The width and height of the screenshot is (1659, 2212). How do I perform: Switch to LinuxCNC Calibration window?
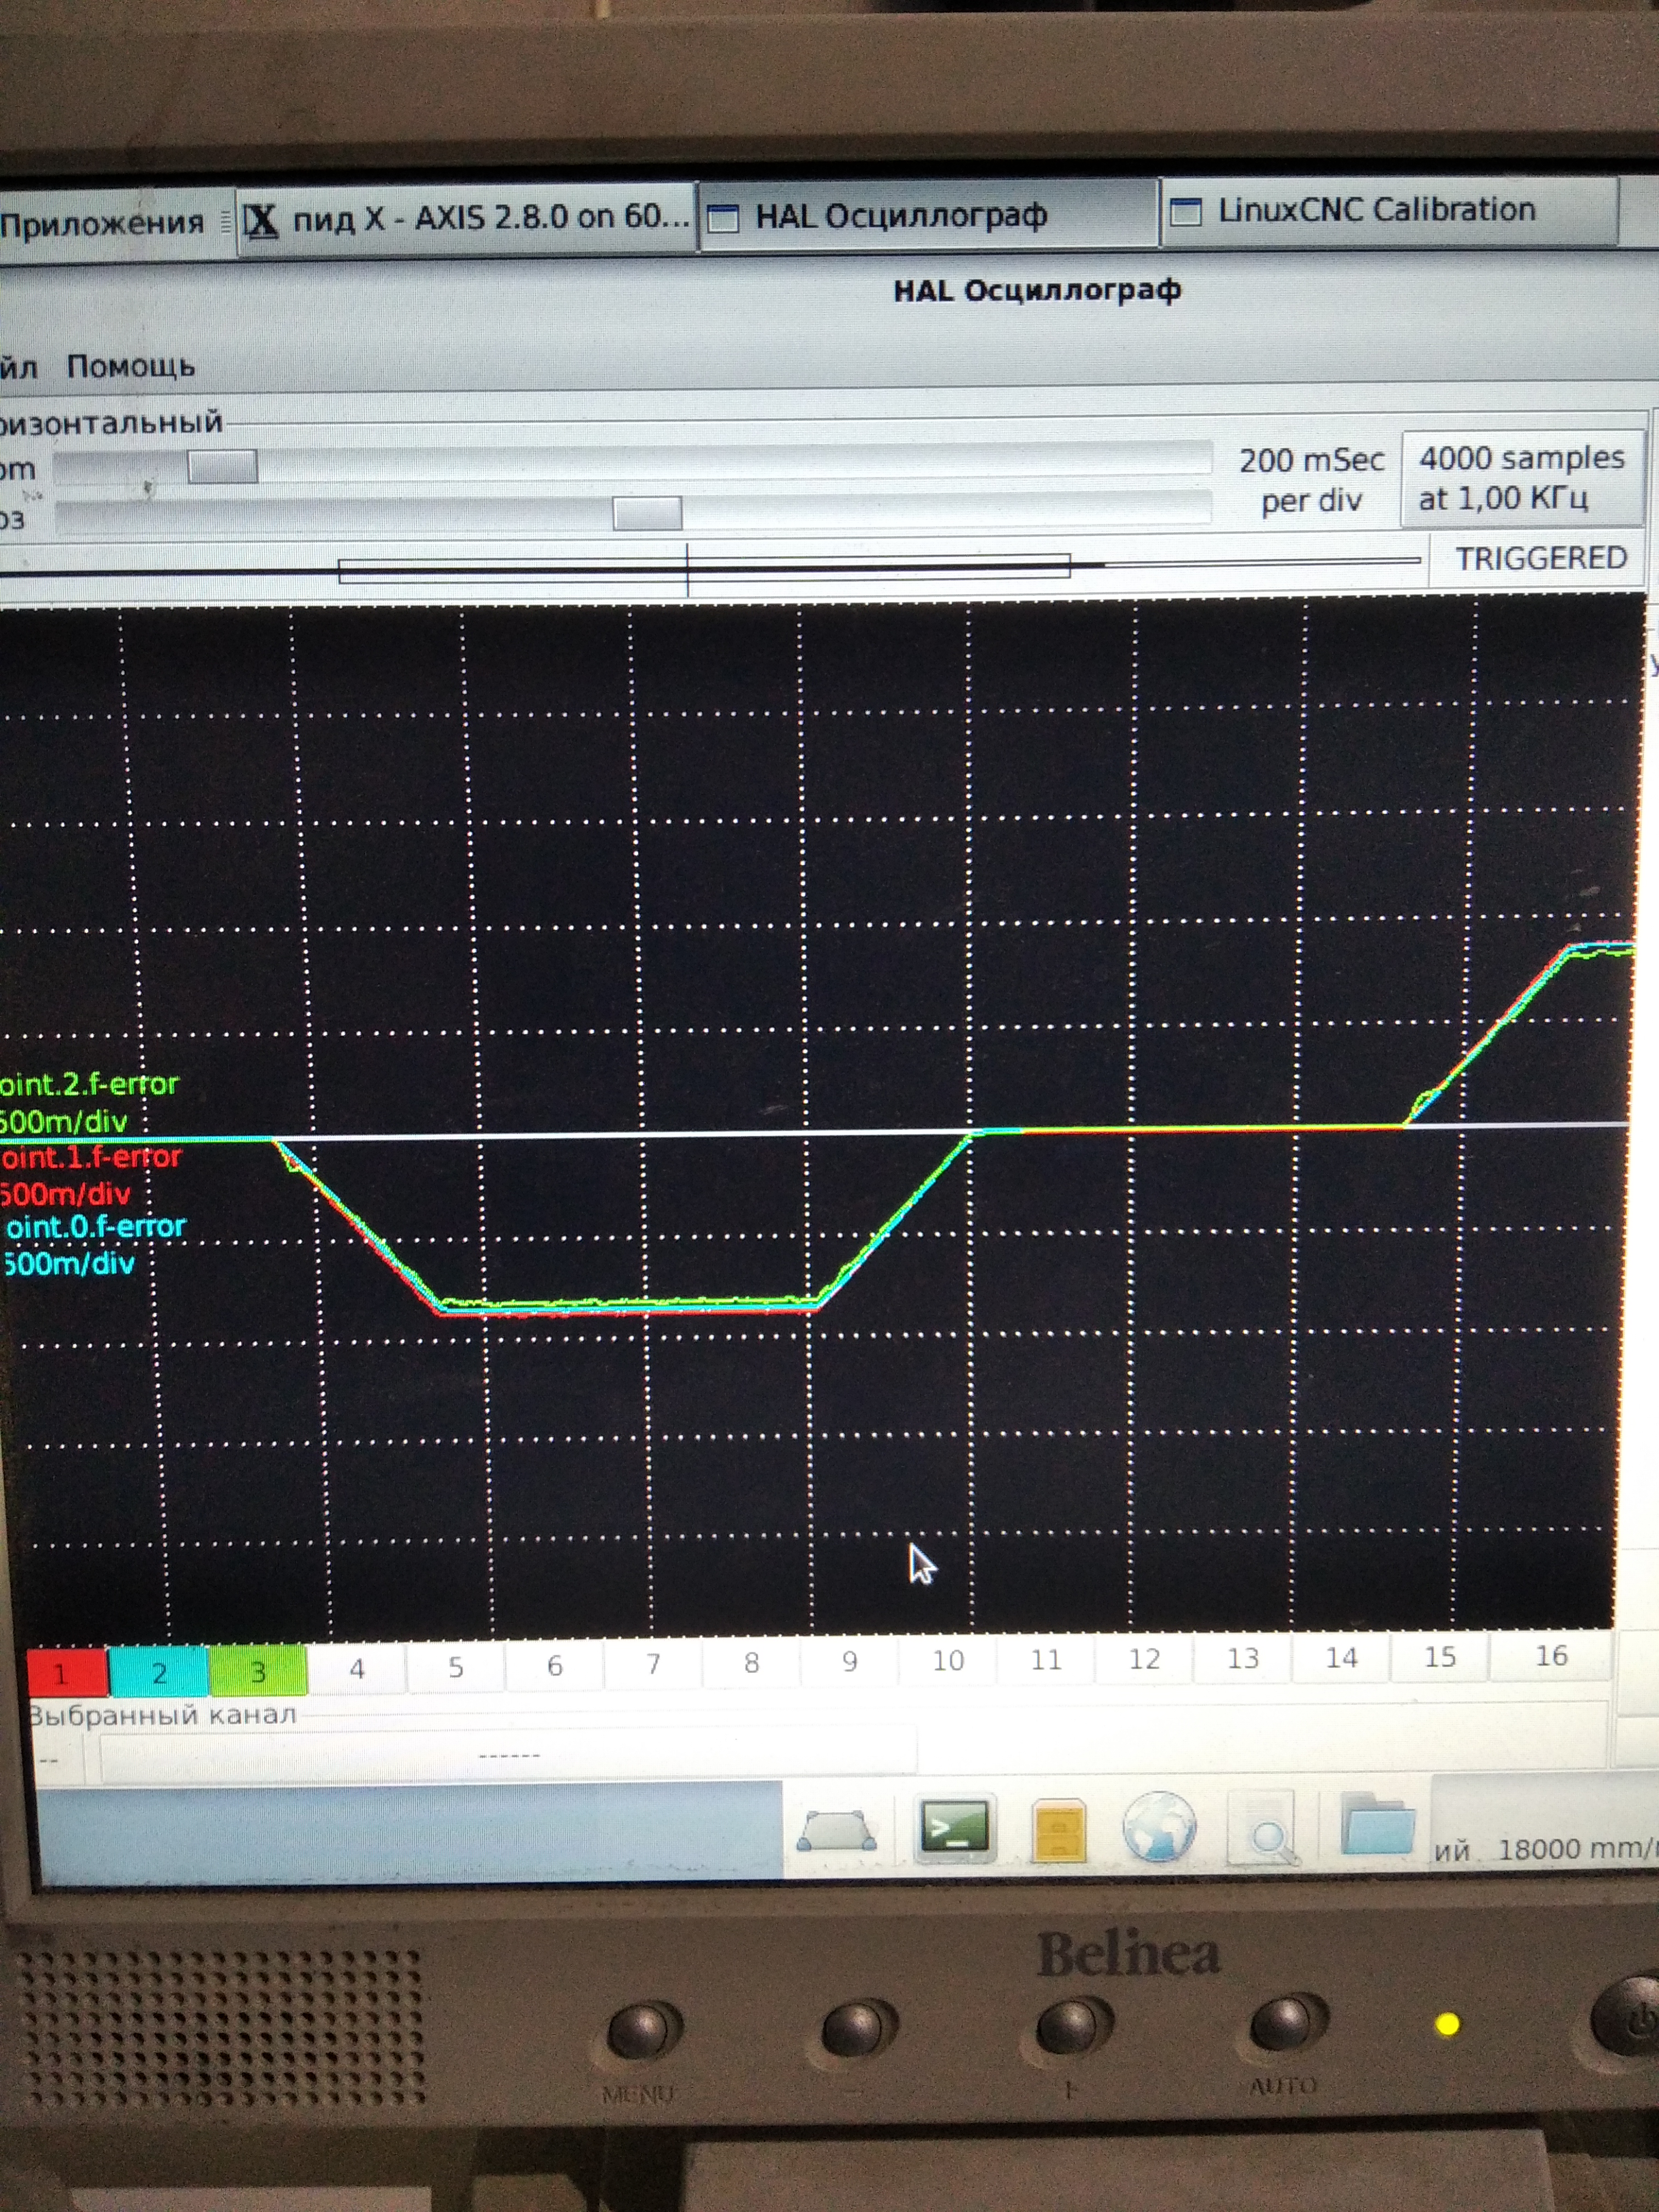tap(1376, 211)
